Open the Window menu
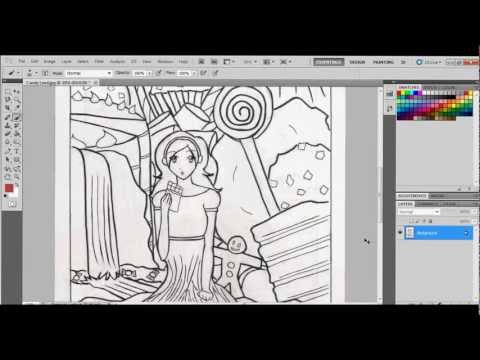This screenshot has height=360, width=480. pyautogui.click(x=165, y=62)
